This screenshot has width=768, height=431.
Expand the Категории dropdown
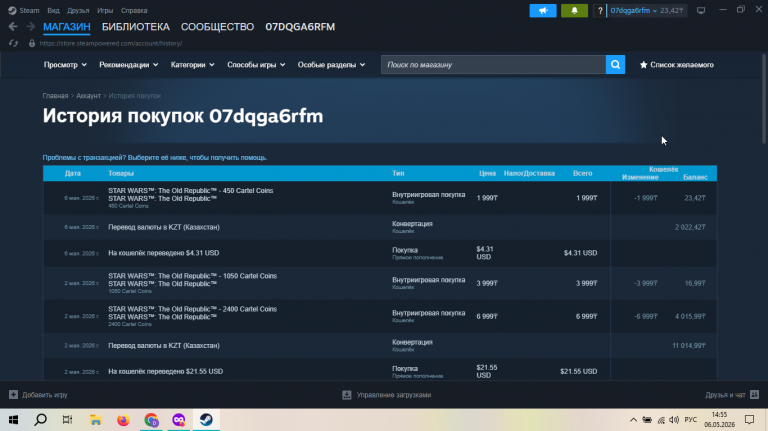pos(192,65)
